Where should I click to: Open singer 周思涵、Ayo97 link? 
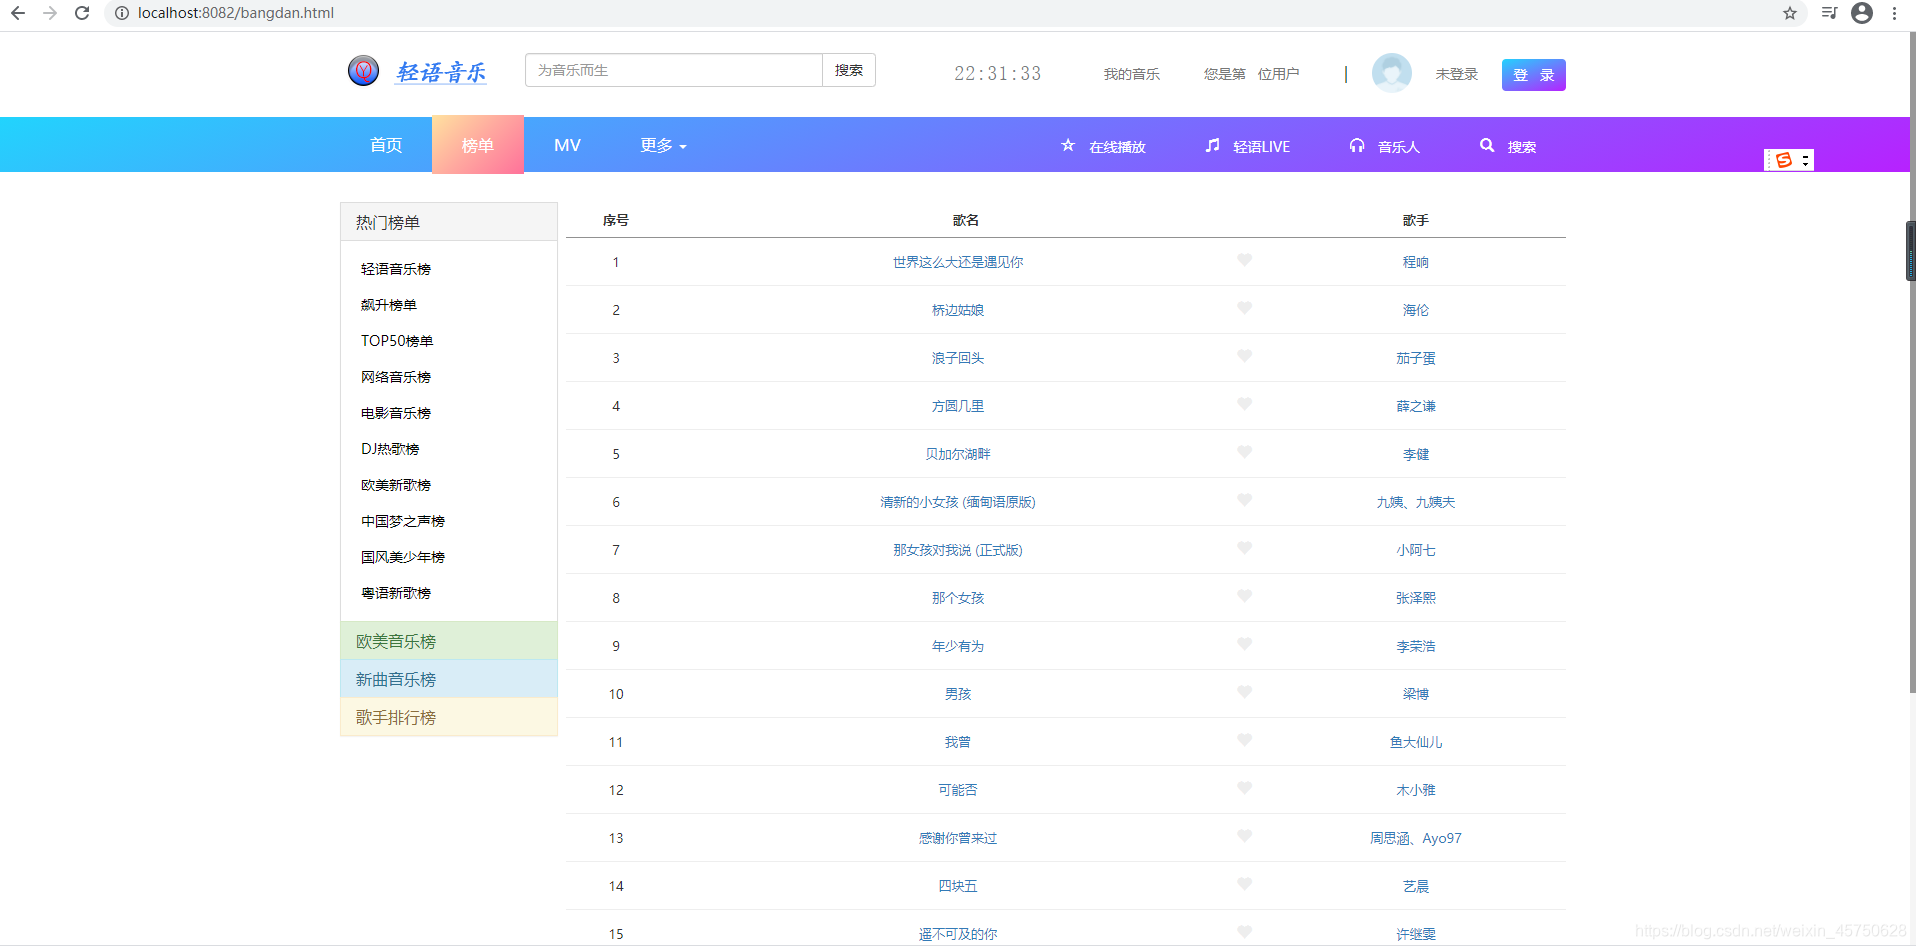point(1416,838)
